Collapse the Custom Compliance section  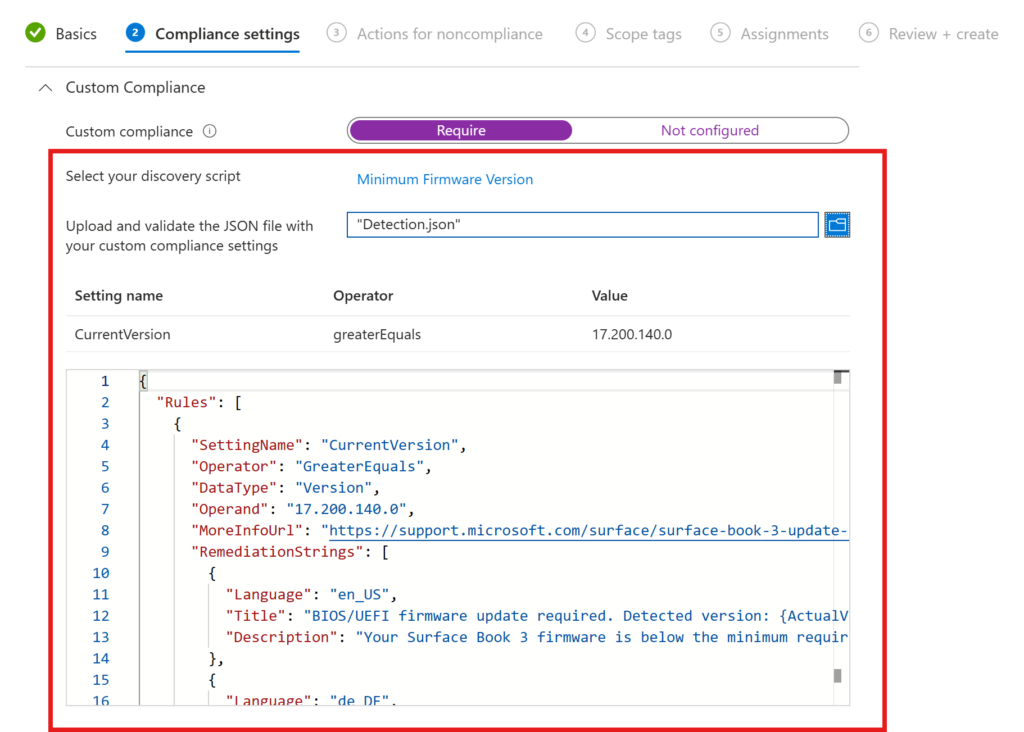(x=44, y=88)
